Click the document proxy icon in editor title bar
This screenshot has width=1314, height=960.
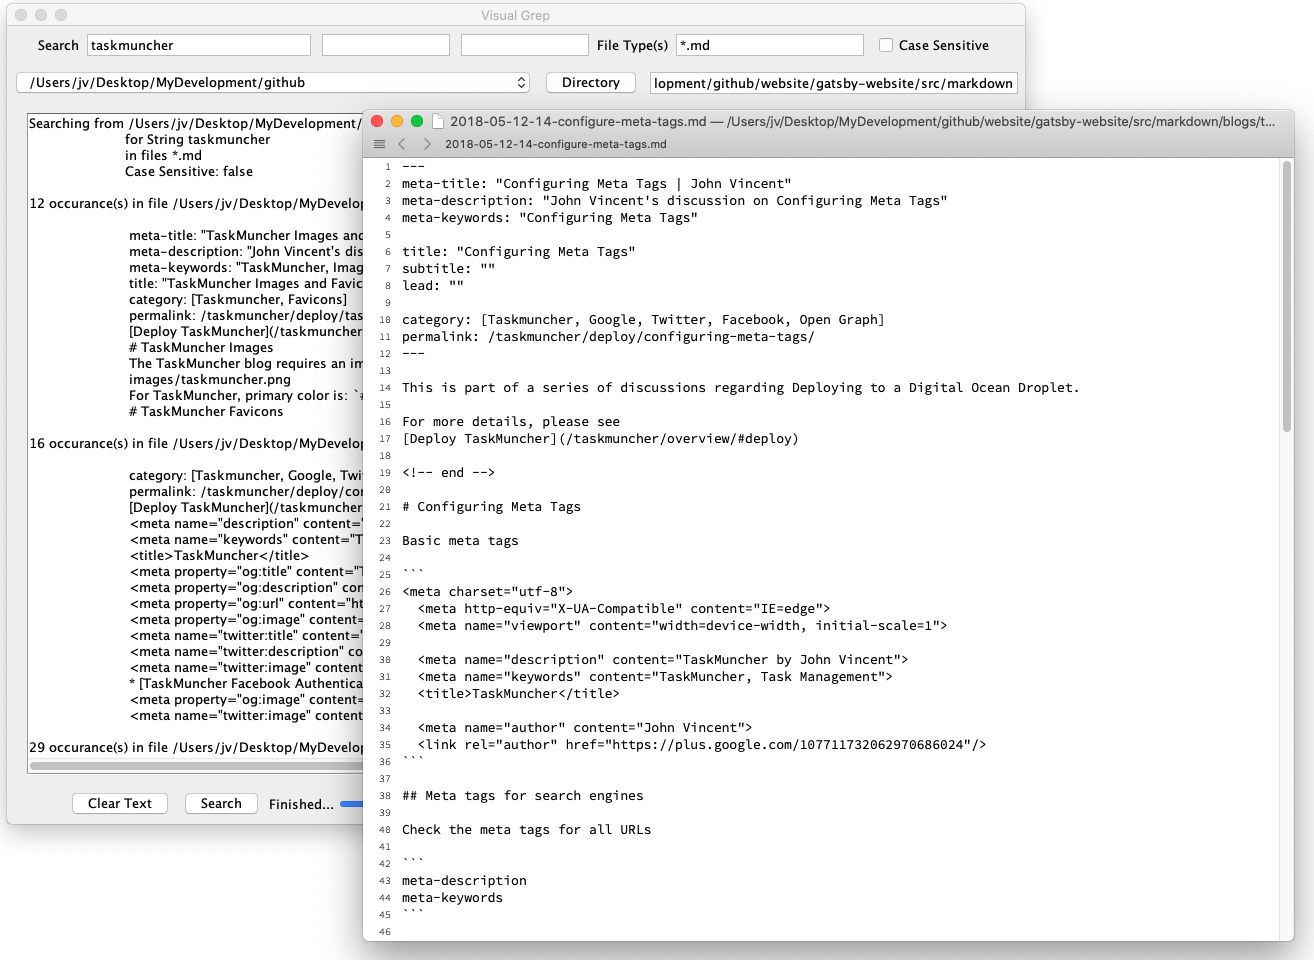(x=437, y=121)
